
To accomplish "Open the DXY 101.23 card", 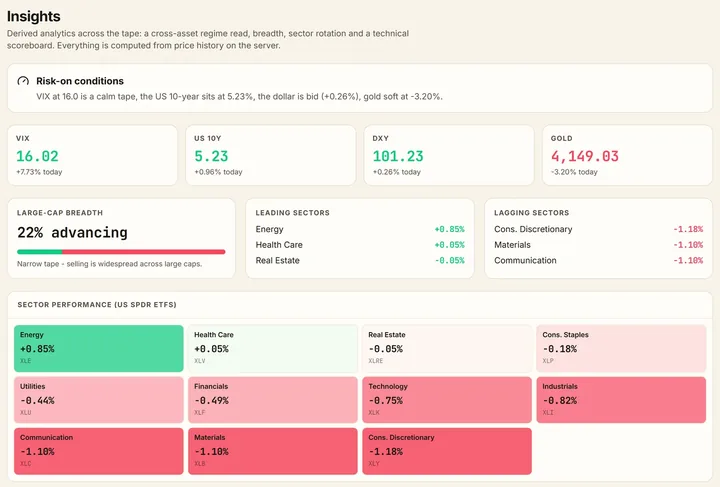I will tap(449, 155).
